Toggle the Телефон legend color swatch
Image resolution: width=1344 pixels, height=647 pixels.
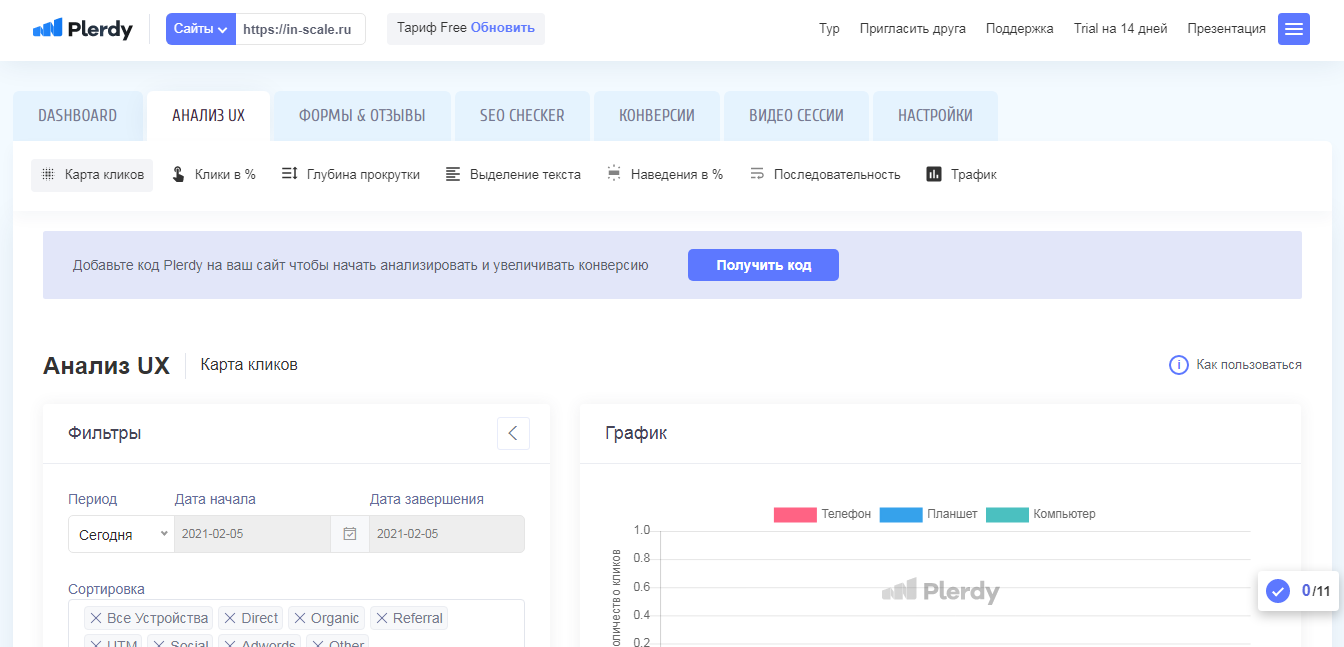coord(795,514)
